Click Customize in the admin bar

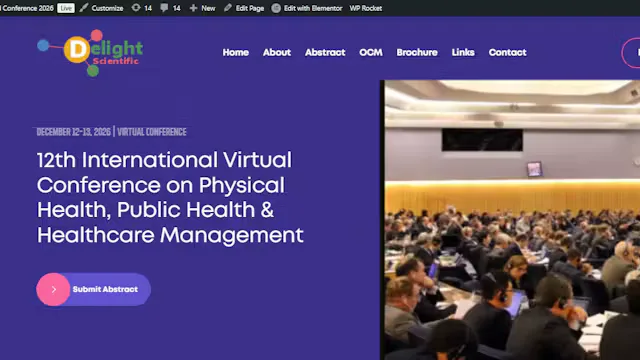pyautogui.click(x=107, y=8)
